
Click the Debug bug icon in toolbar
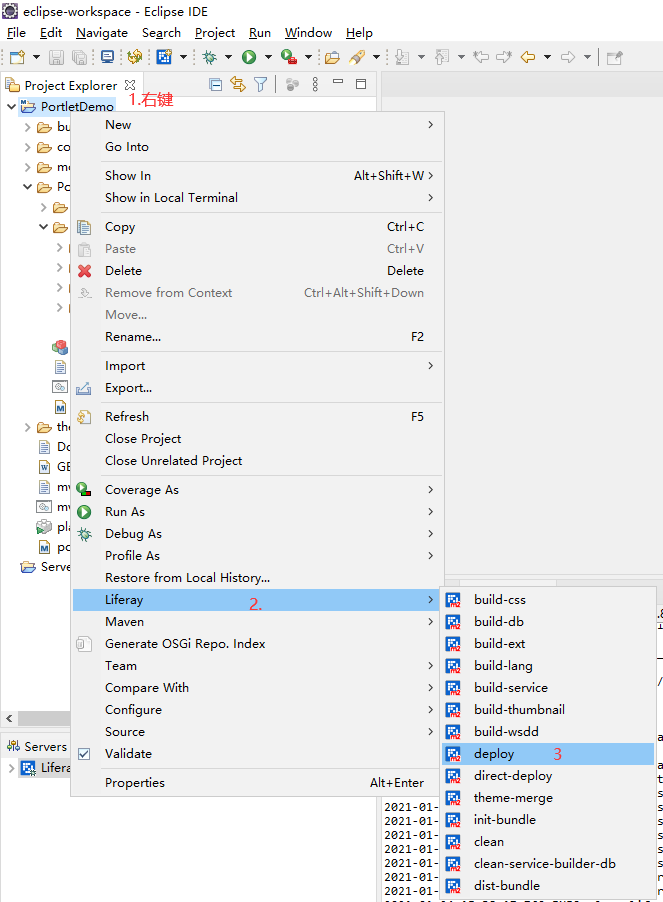coord(209,57)
